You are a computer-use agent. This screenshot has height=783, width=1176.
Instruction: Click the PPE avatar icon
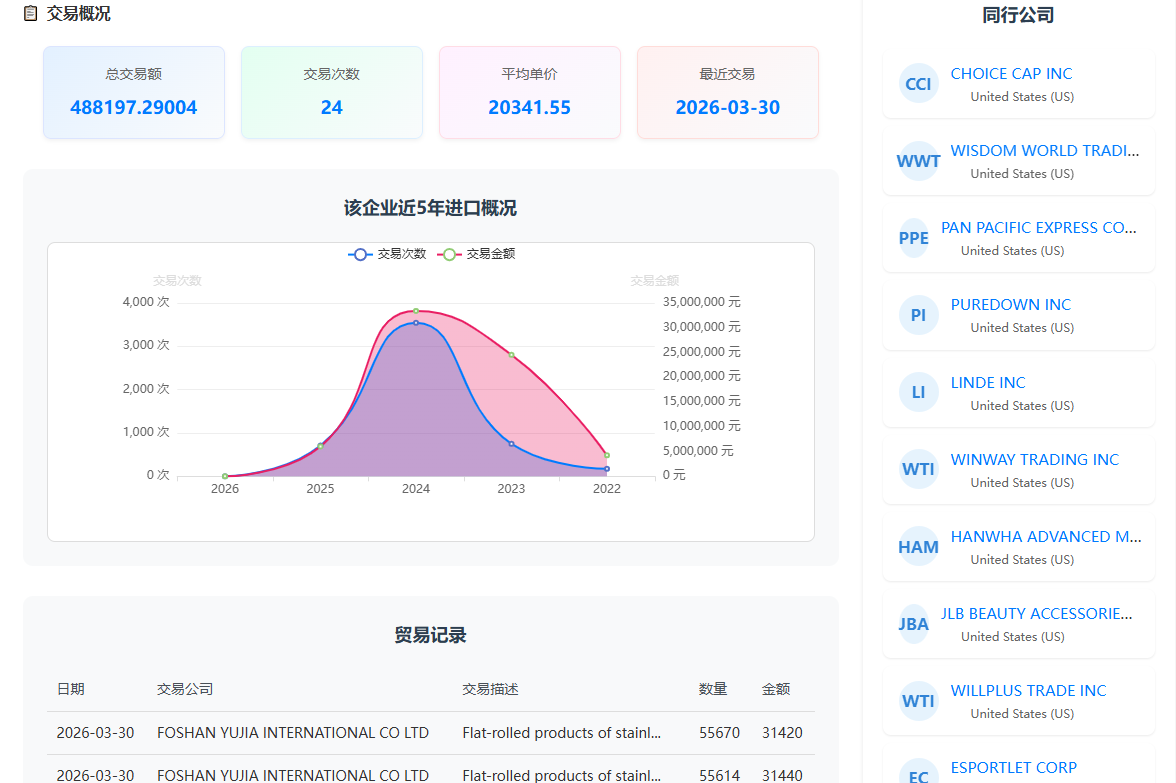tap(914, 238)
